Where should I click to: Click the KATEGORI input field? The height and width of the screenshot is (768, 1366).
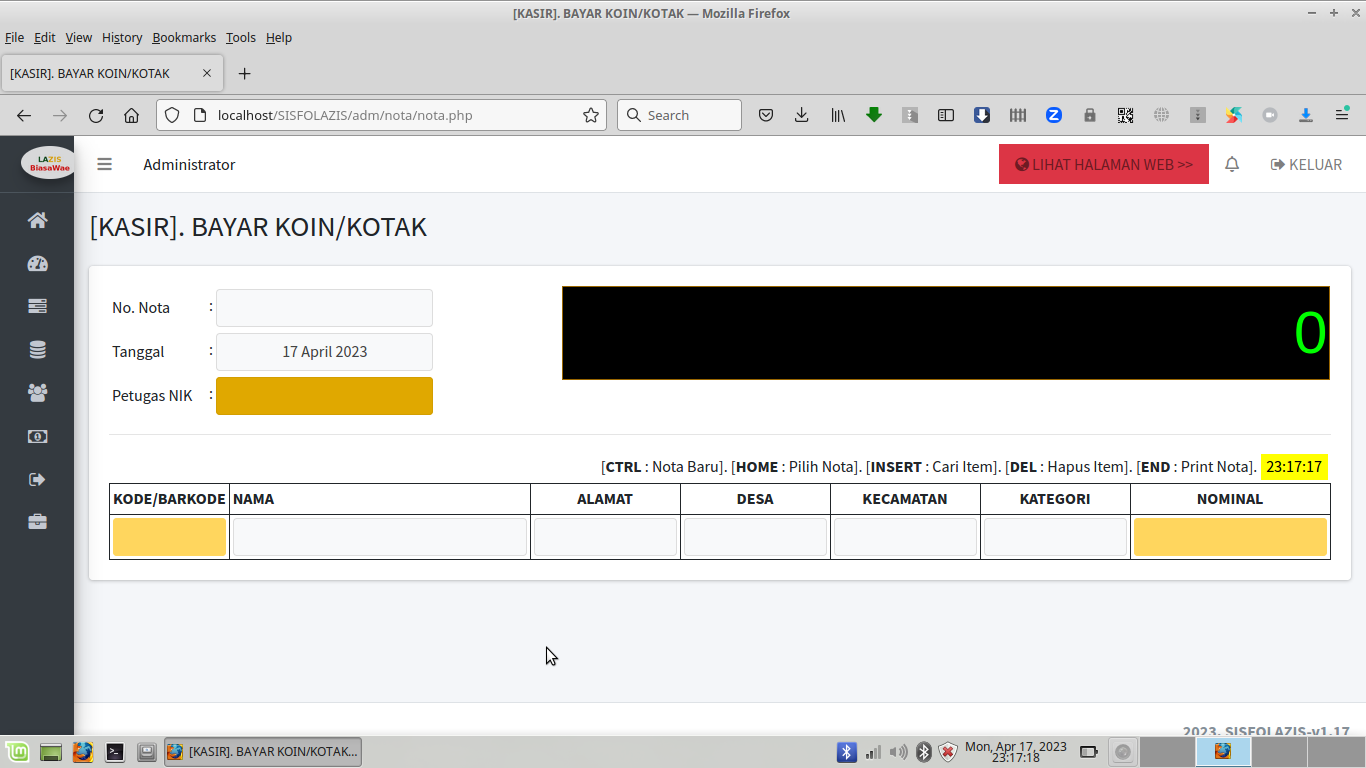pyautogui.click(x=1055, y=537)
